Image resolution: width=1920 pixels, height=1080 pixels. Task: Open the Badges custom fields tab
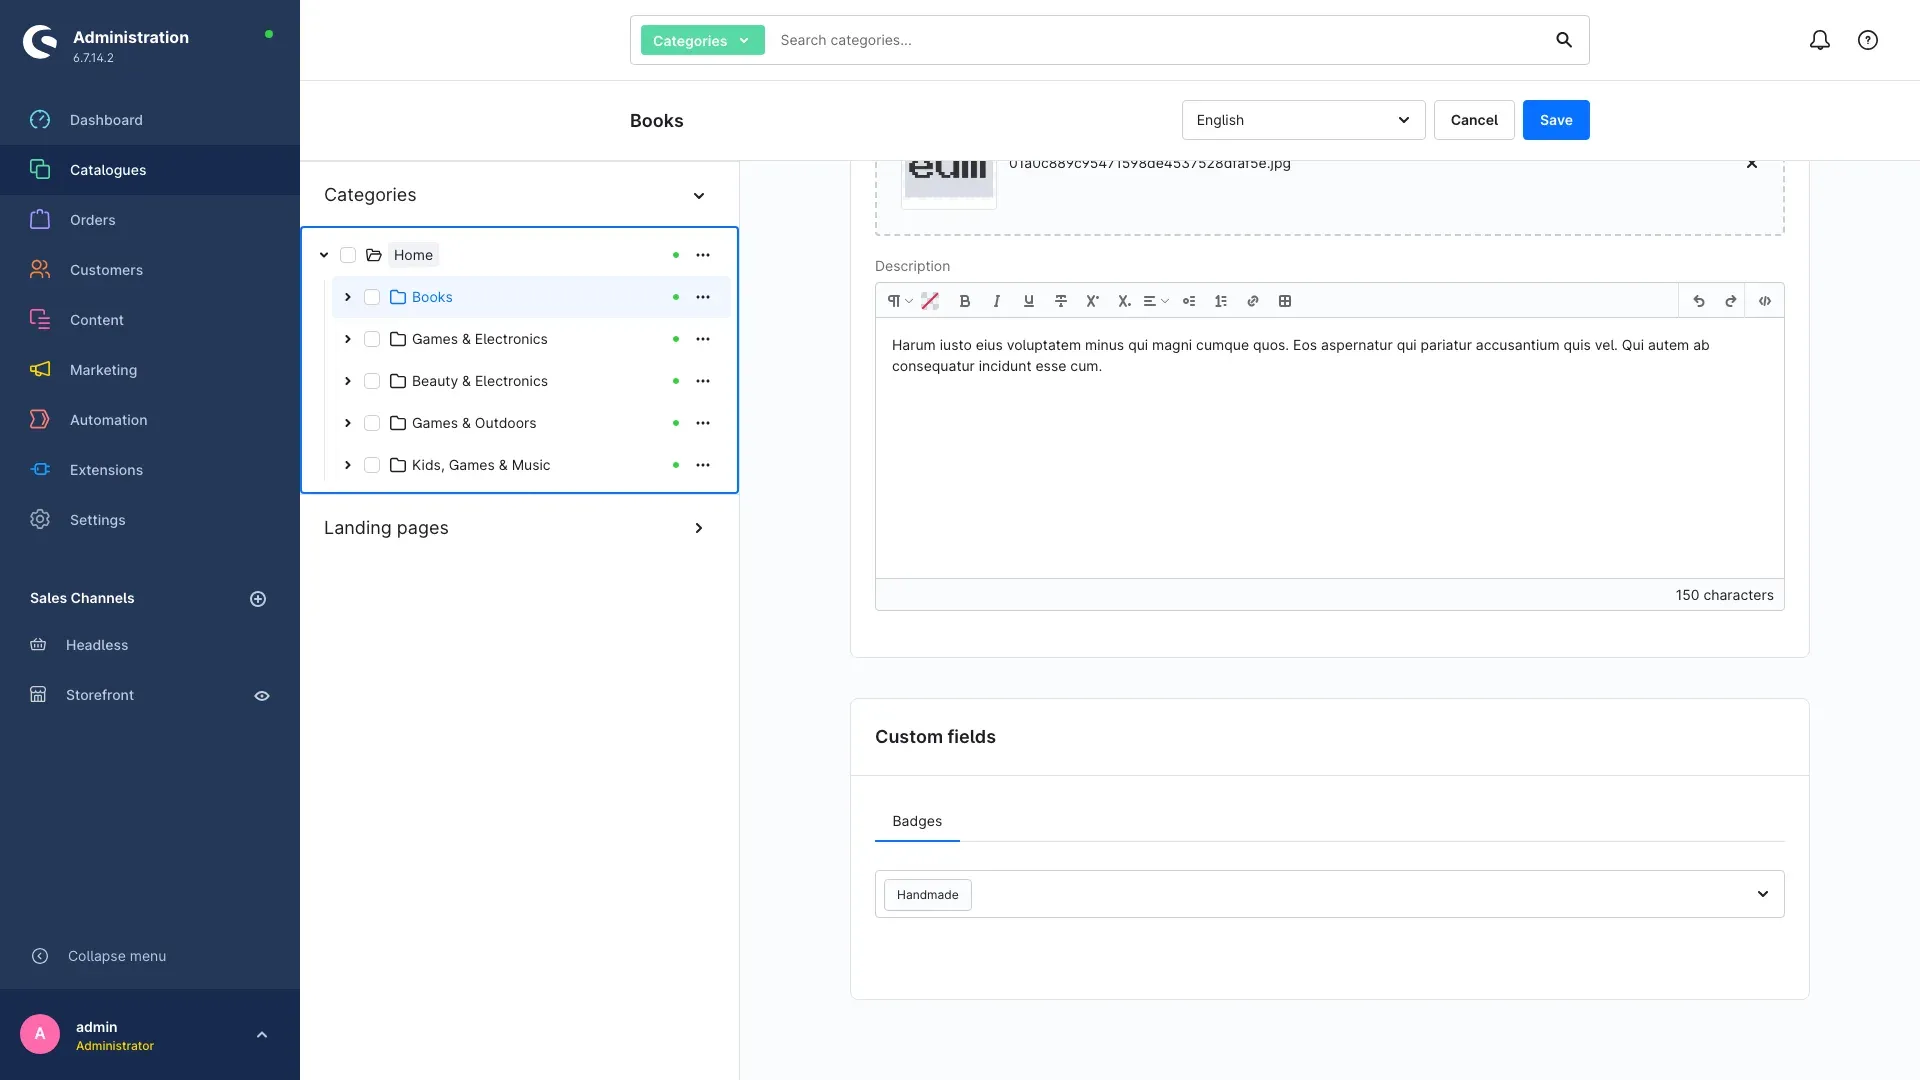917,821
